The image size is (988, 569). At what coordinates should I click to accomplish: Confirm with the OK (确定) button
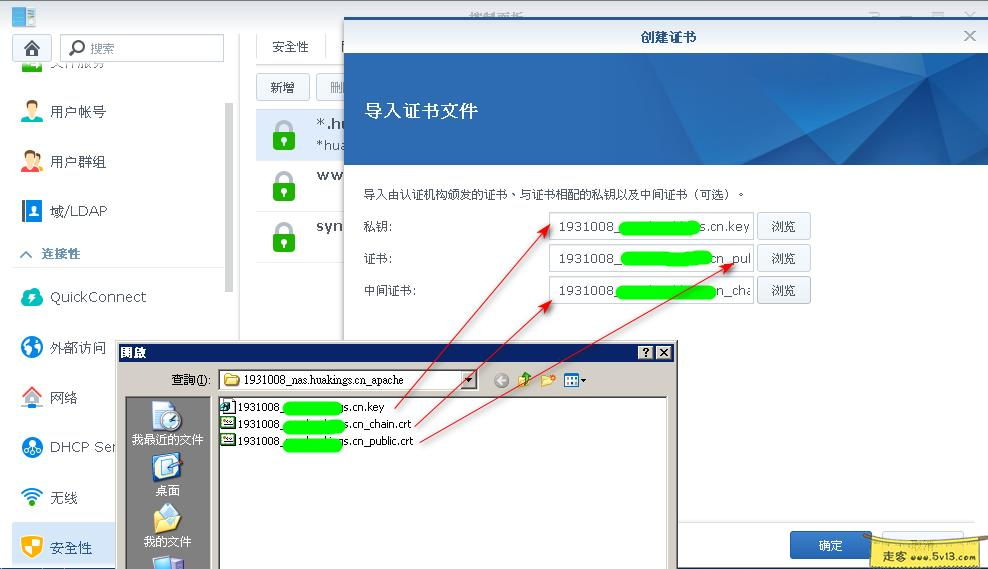830,545
